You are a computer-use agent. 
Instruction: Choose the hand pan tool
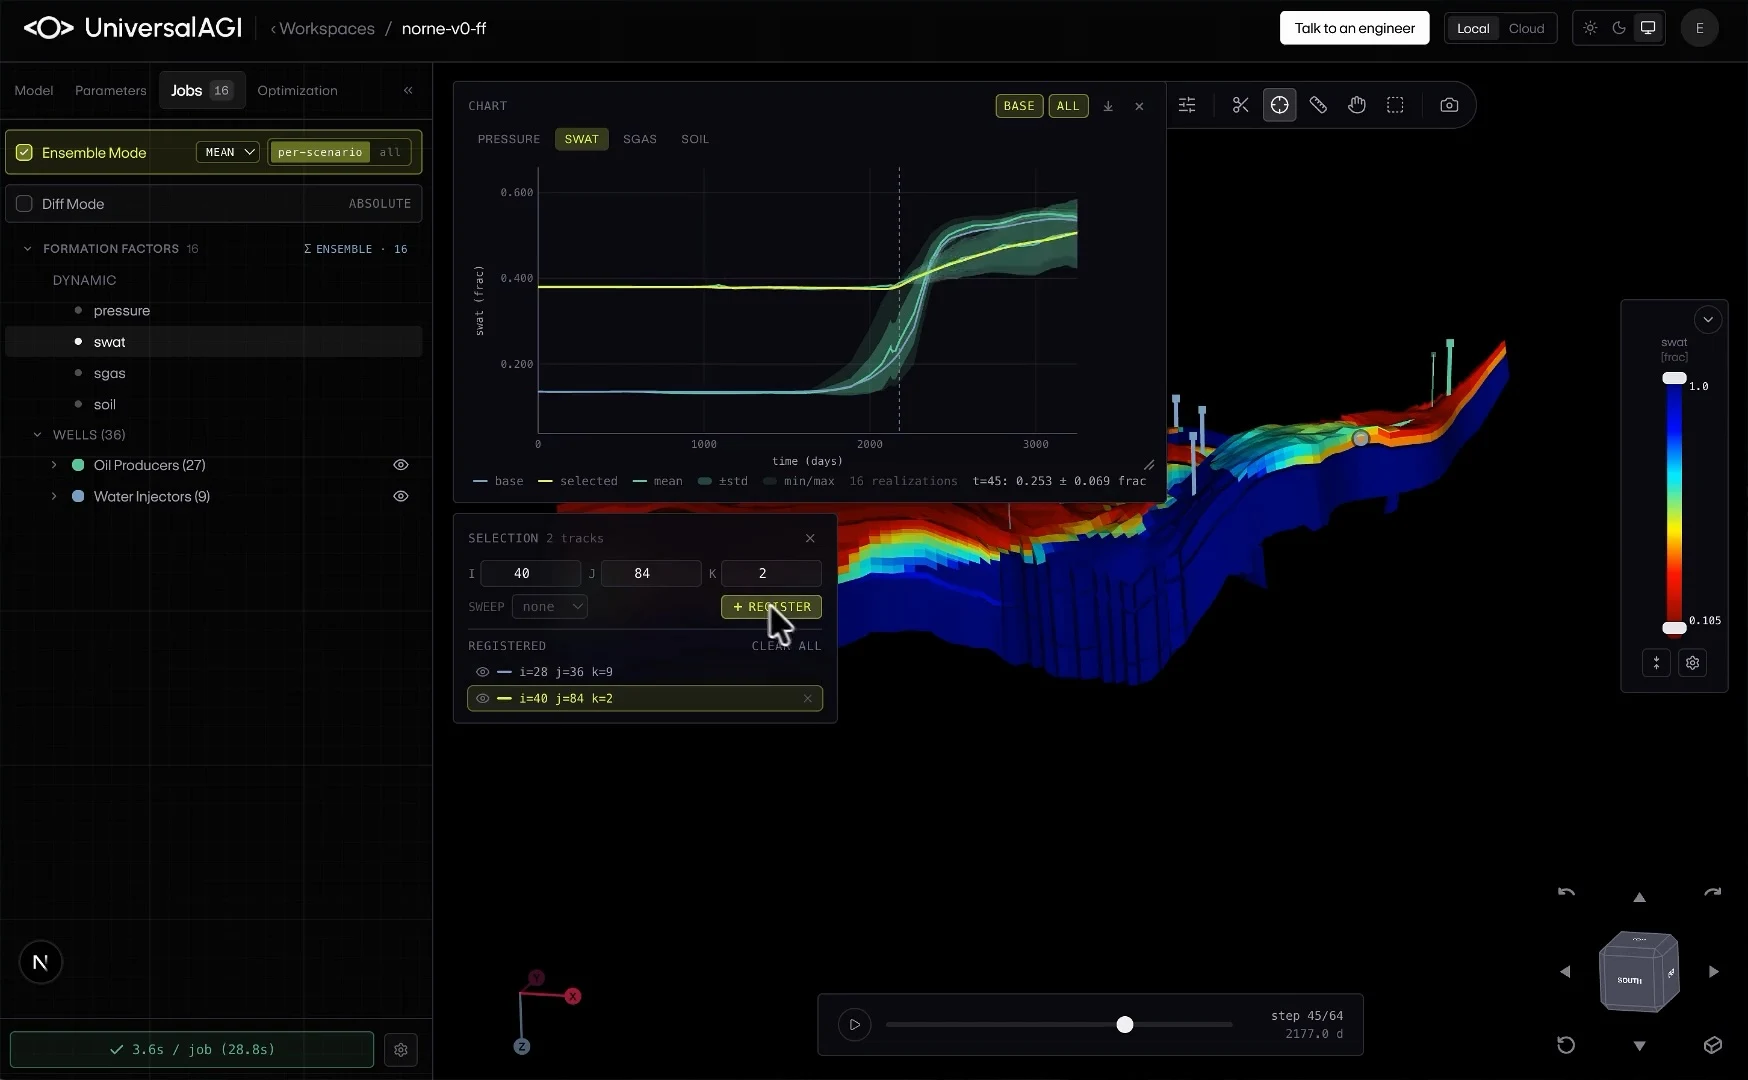[1356, 105]
